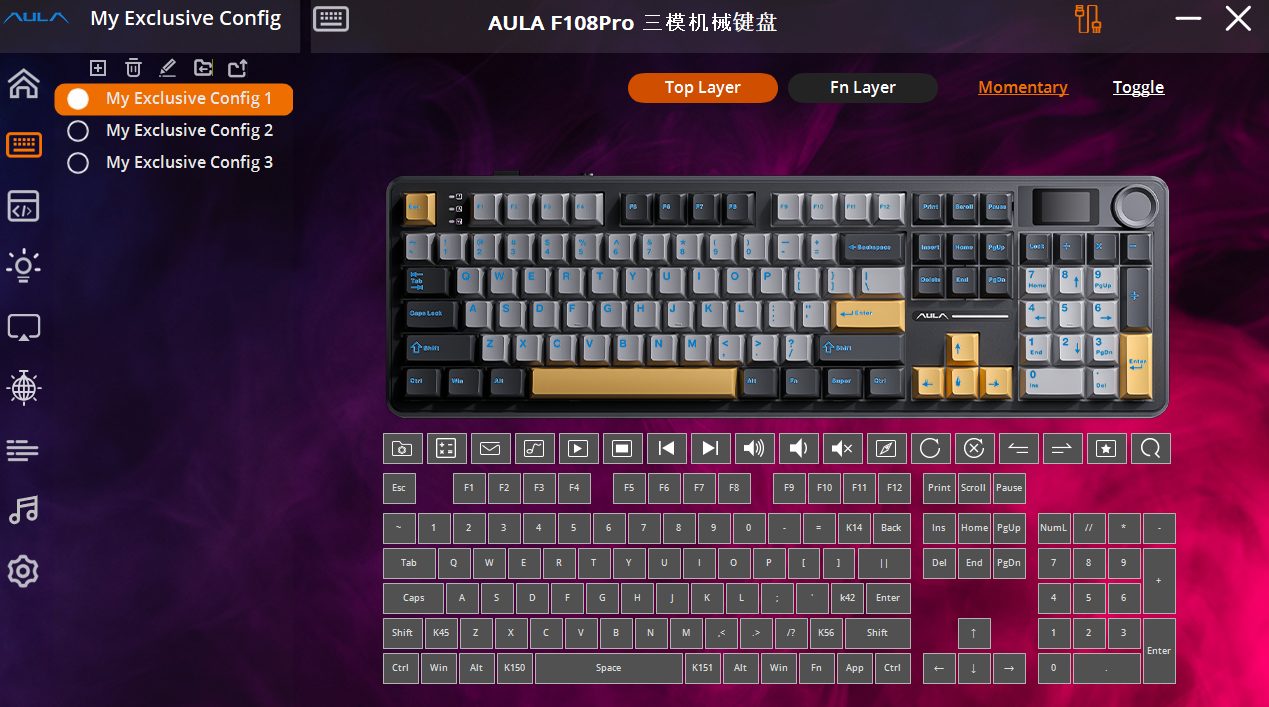Export the config with the share icon

click(x=237, y=68)
